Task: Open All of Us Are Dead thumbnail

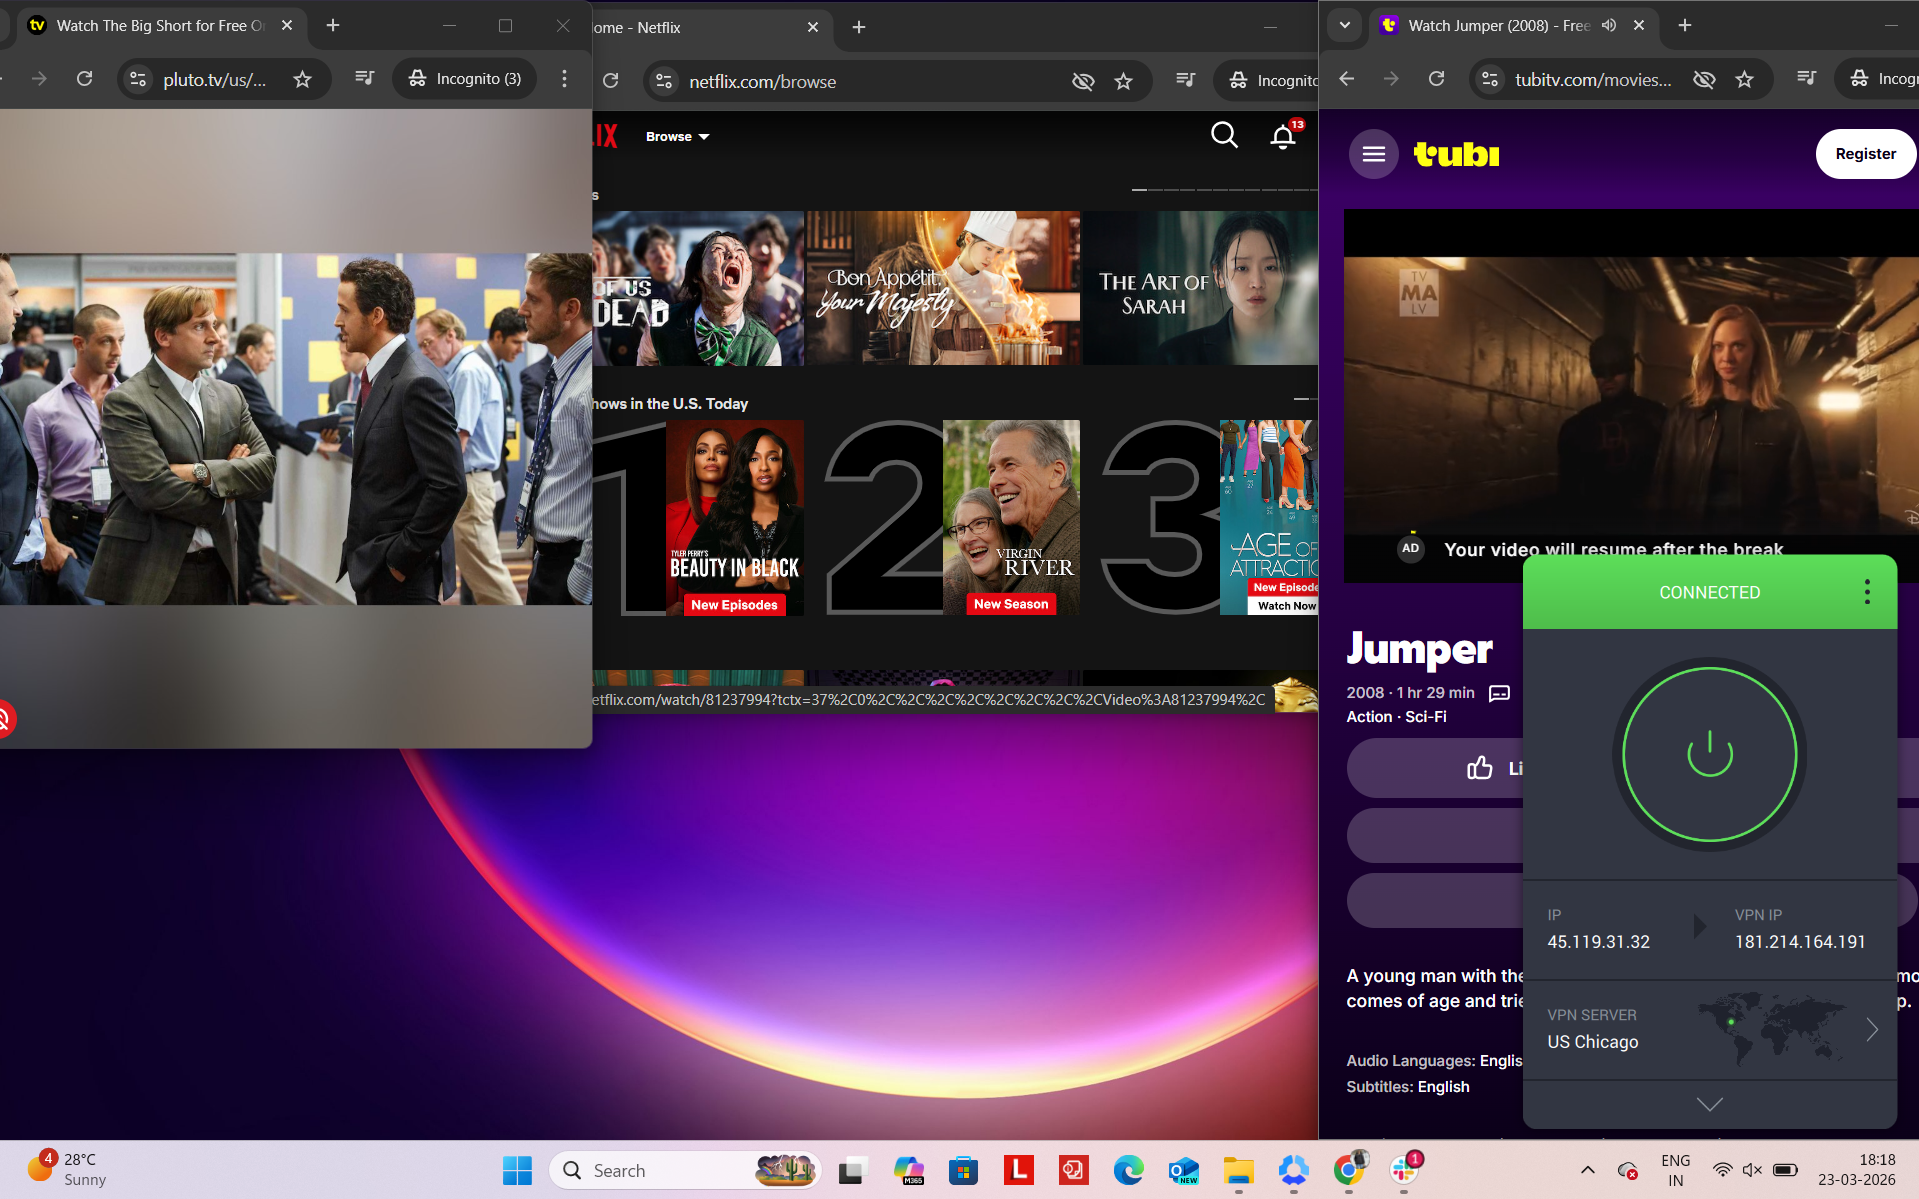Action: pyautogui.click(x=698, y=288)
